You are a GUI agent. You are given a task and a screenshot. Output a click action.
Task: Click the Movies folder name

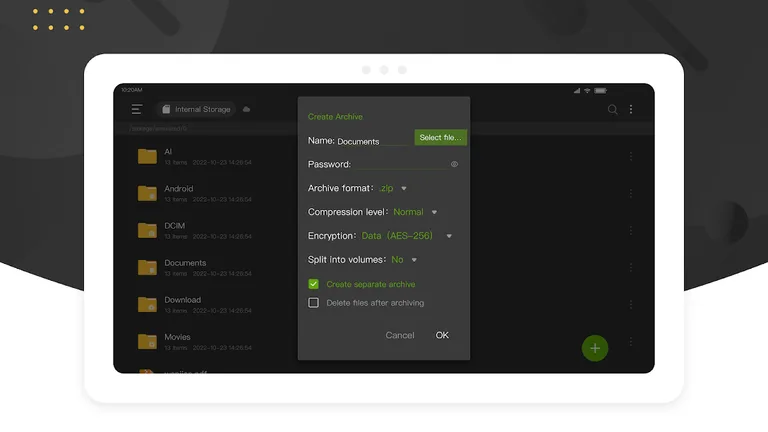[x=177, y=337]
